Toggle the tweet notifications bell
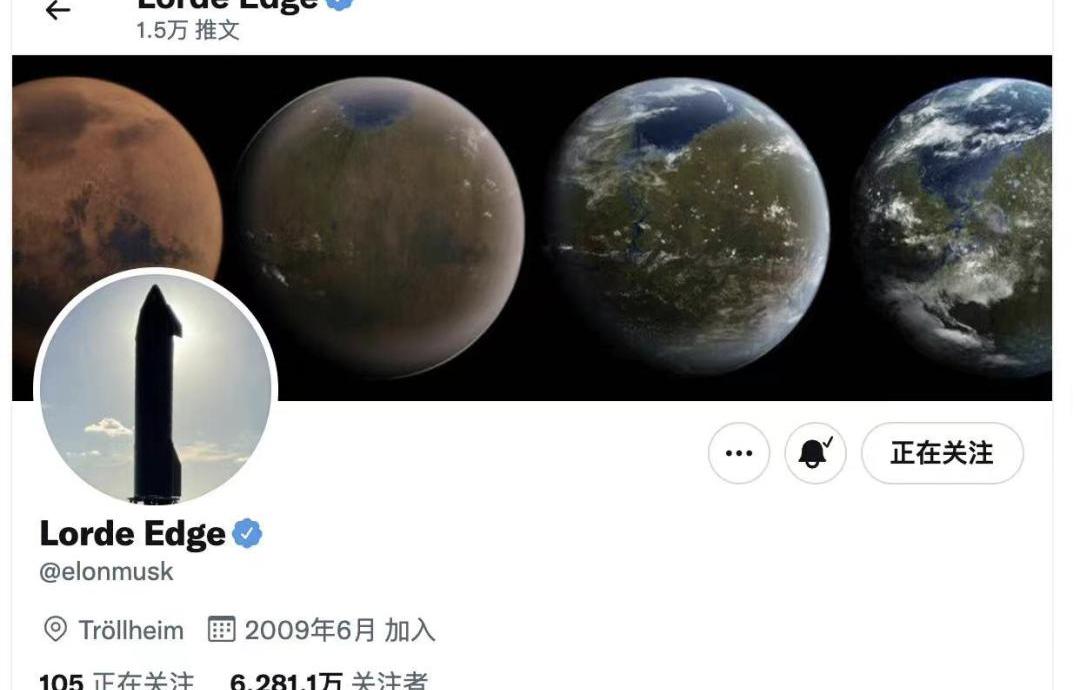 816,453
